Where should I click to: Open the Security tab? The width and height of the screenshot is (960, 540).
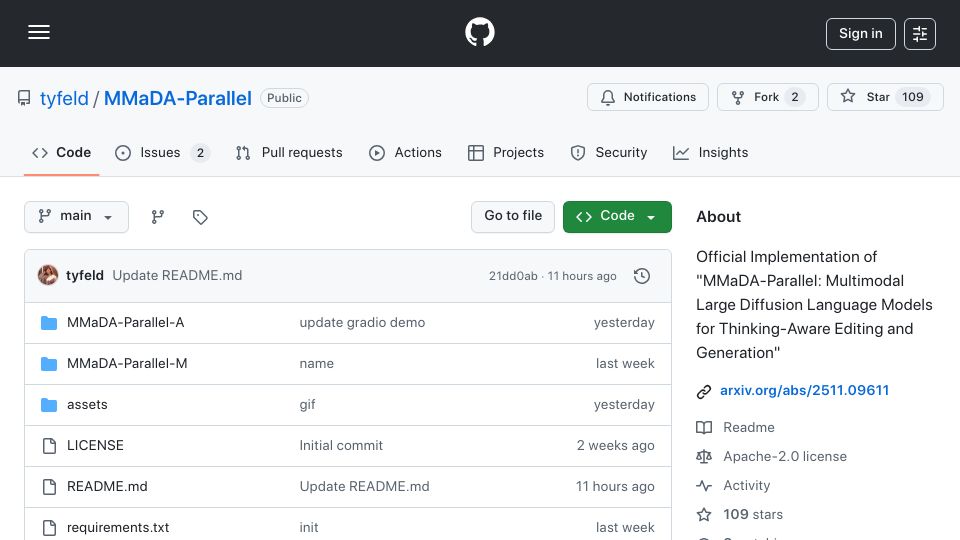click(609, 152)
